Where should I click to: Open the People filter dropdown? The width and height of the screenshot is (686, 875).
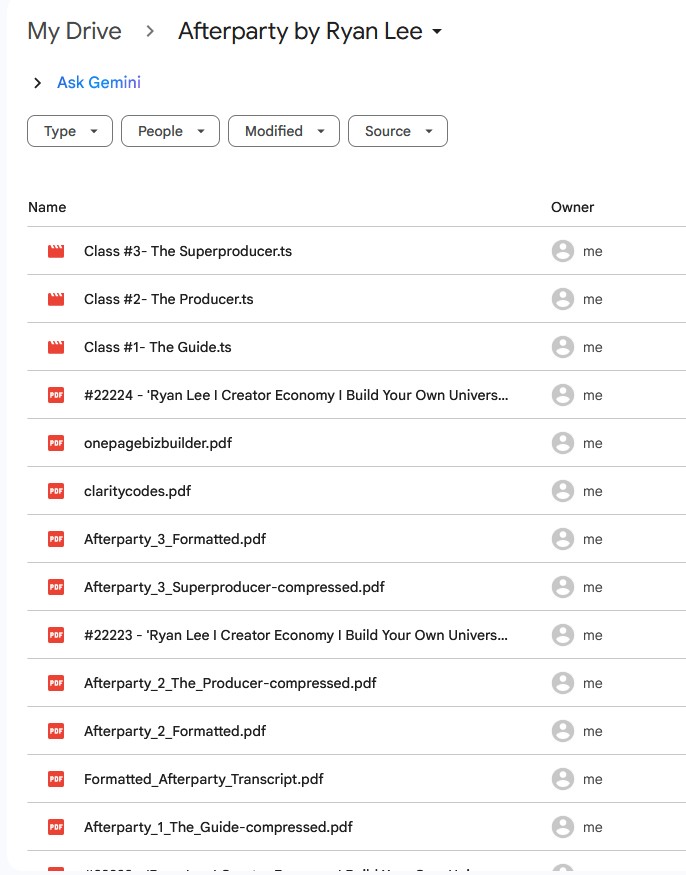[x=169, y=131]
